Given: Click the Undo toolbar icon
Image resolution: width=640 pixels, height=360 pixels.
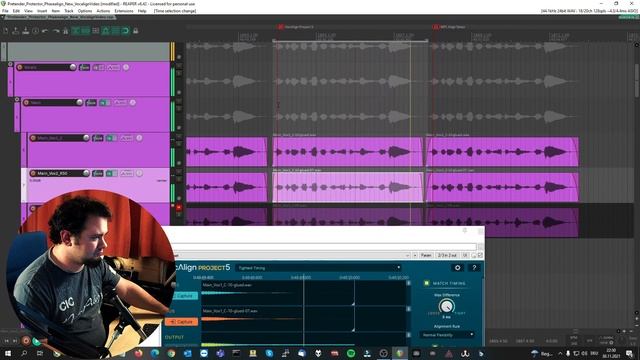Looking at the screenshot, I should point(45,31).
